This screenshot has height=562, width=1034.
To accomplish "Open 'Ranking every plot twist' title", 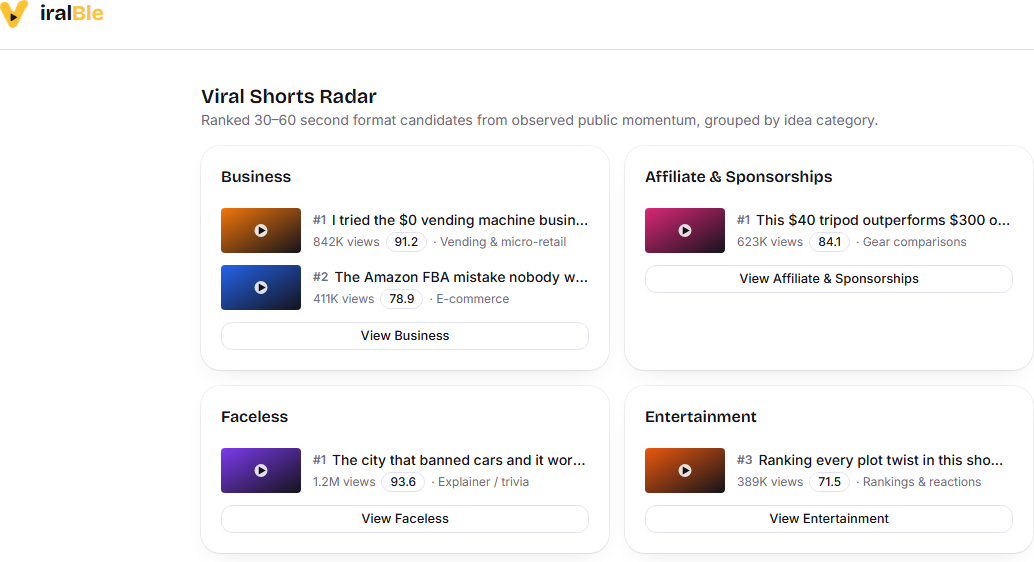I will tap(880, 460).
